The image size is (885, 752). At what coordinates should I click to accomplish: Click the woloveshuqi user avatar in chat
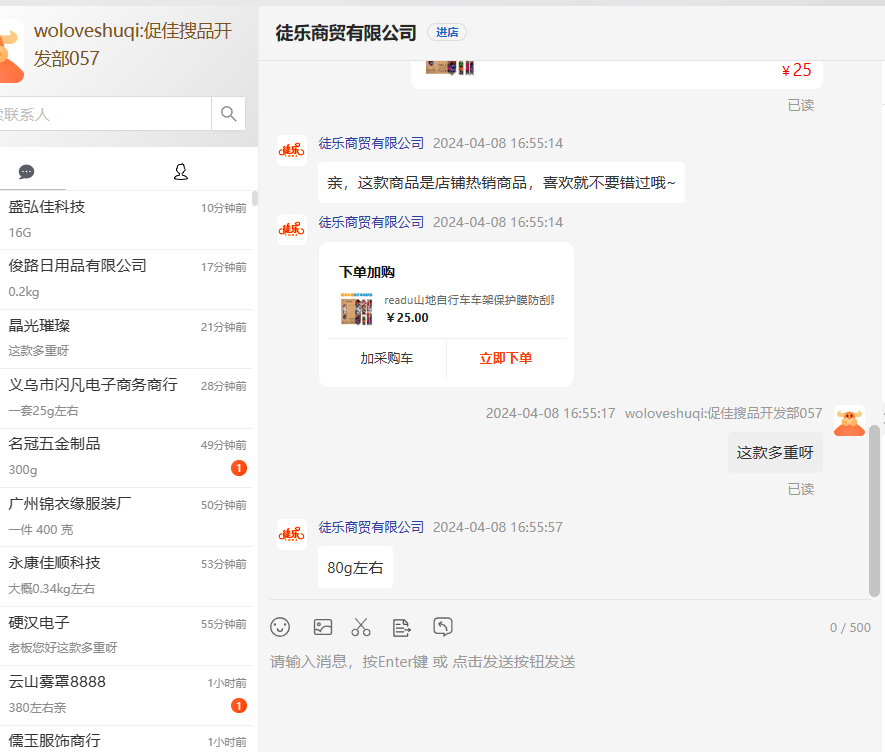pyautogui.click(x=849, y=421)
